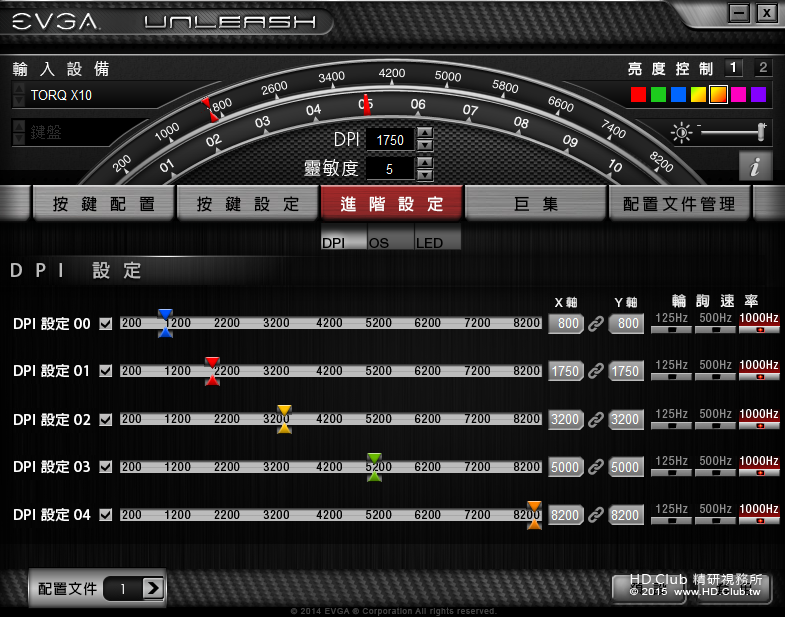Decrease 靈敏度 value with down arrow
This screenshot has width=785, height=617.
(425, 175)
